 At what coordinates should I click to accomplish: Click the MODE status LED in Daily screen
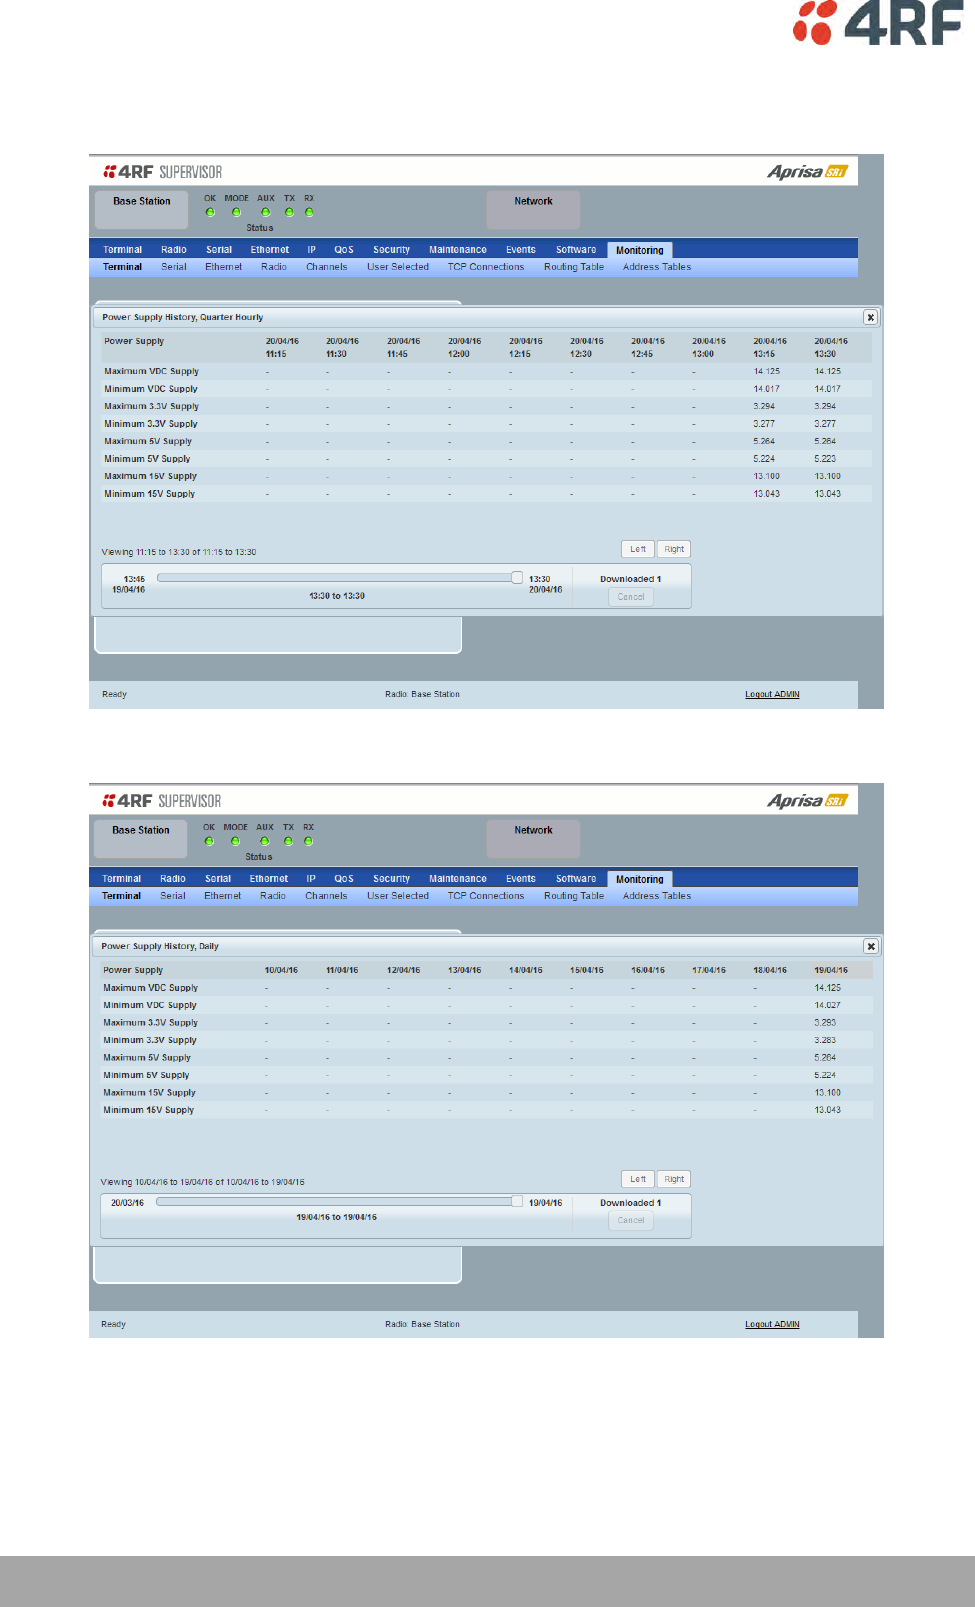tap(235, 841)
